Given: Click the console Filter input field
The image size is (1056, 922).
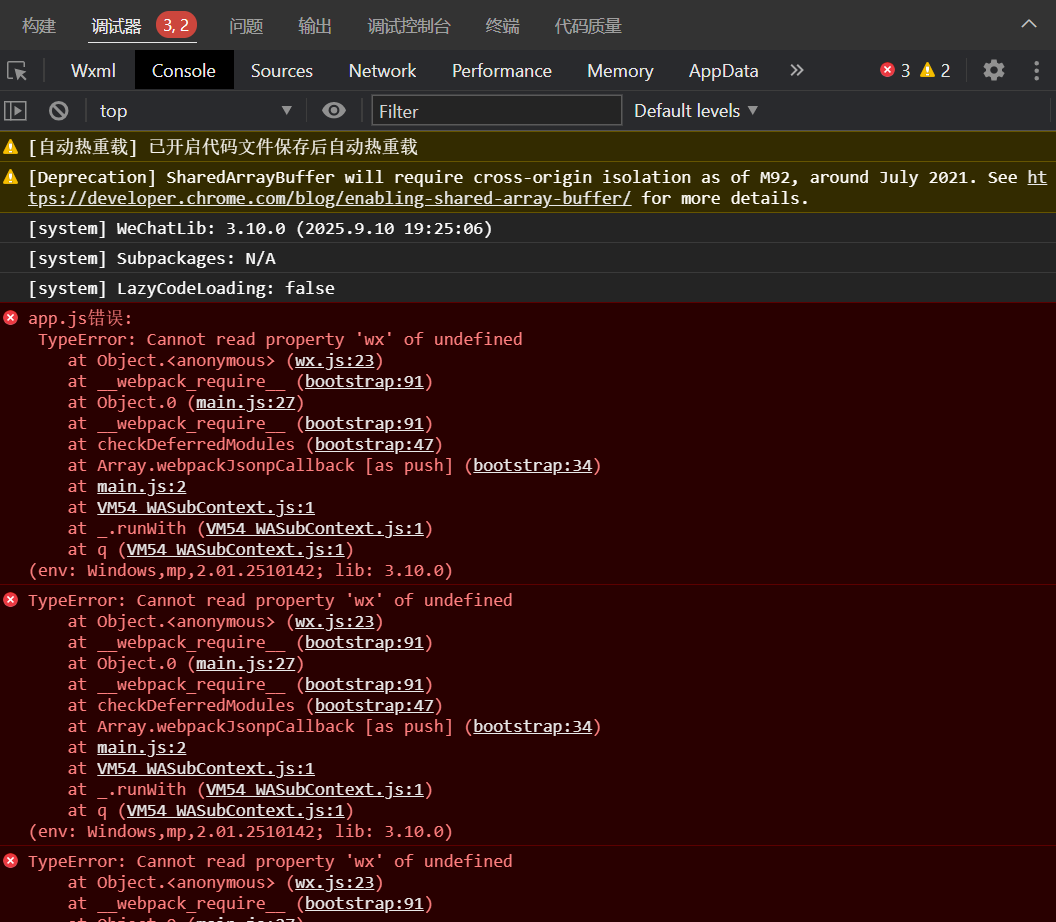Looking at the screenshot, I should pos(496,111).
